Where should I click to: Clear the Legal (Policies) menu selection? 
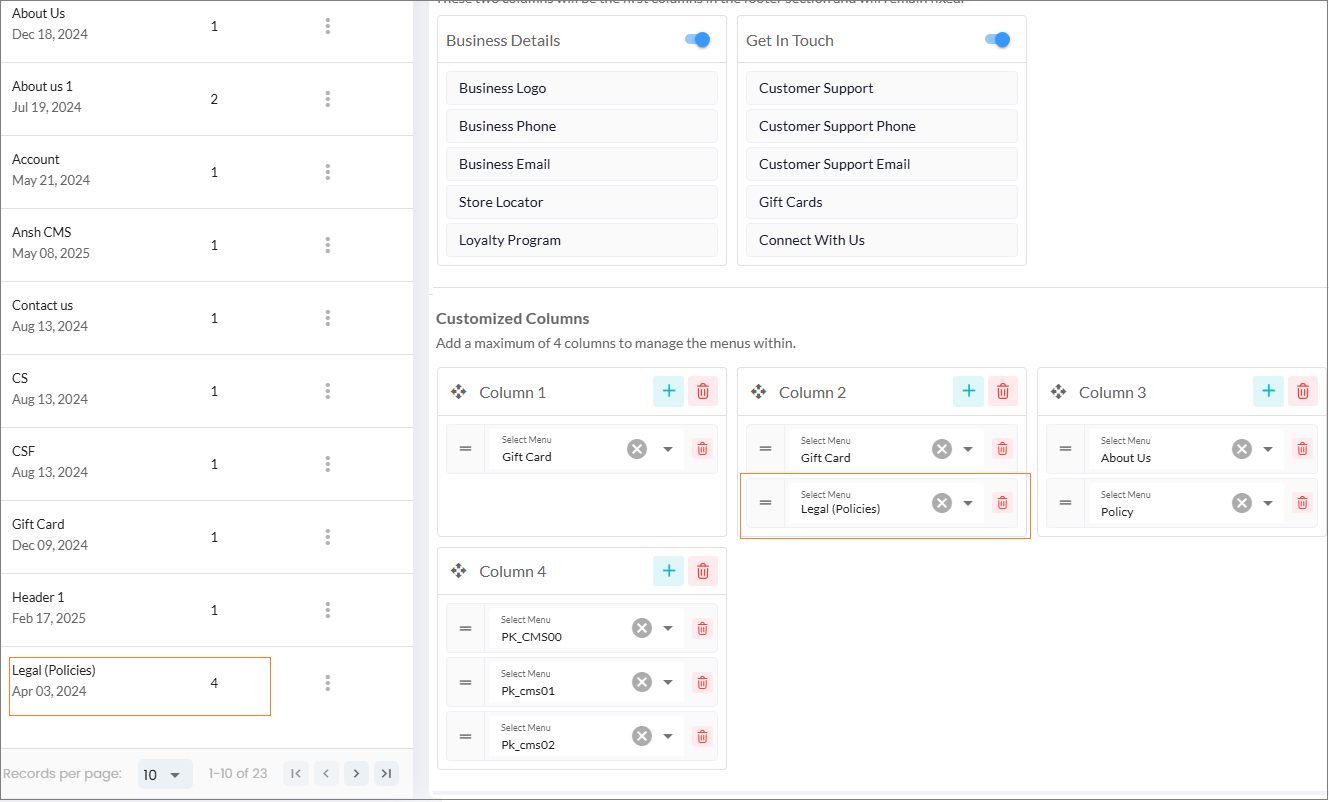941,503
